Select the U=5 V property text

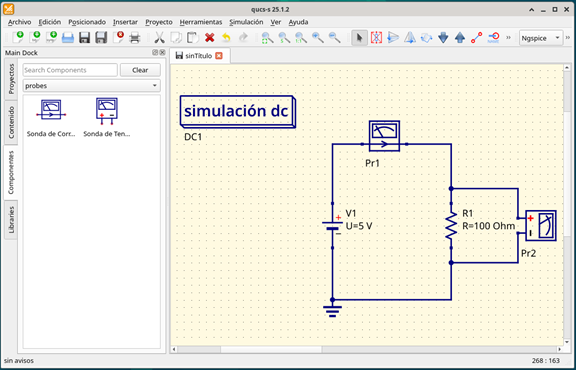(359, 226)
